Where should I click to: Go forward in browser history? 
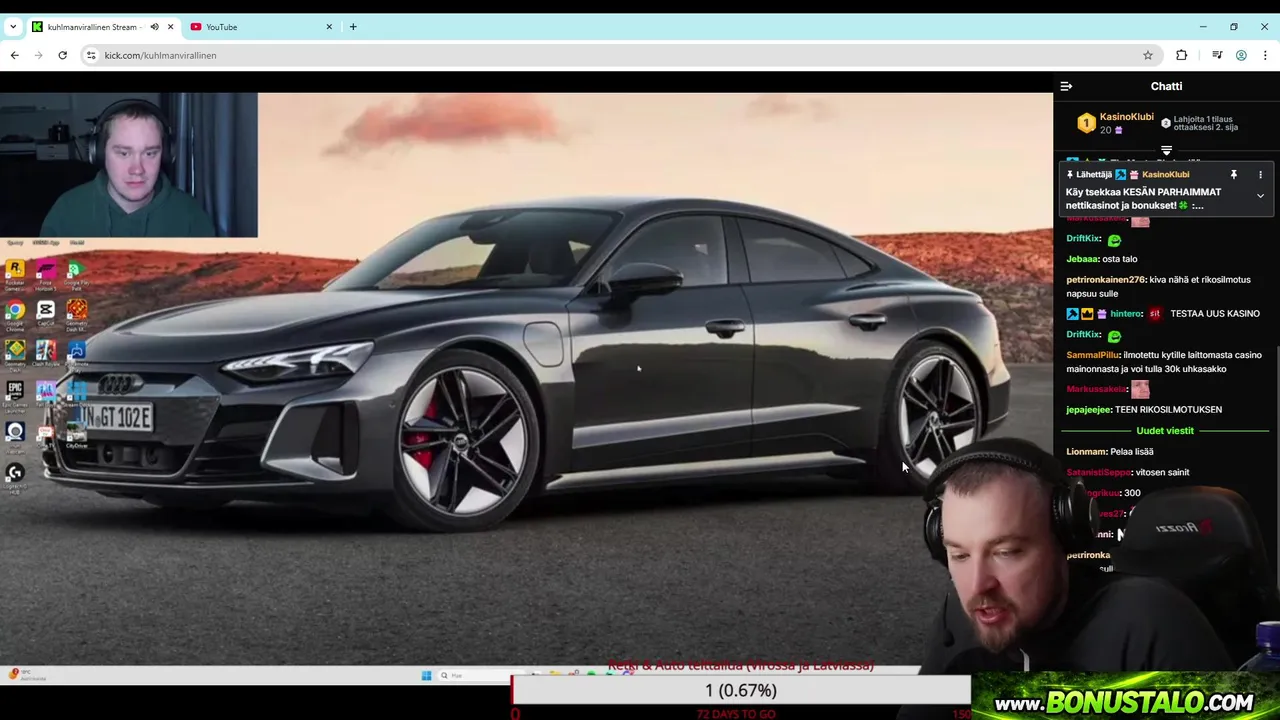point(38,55)
